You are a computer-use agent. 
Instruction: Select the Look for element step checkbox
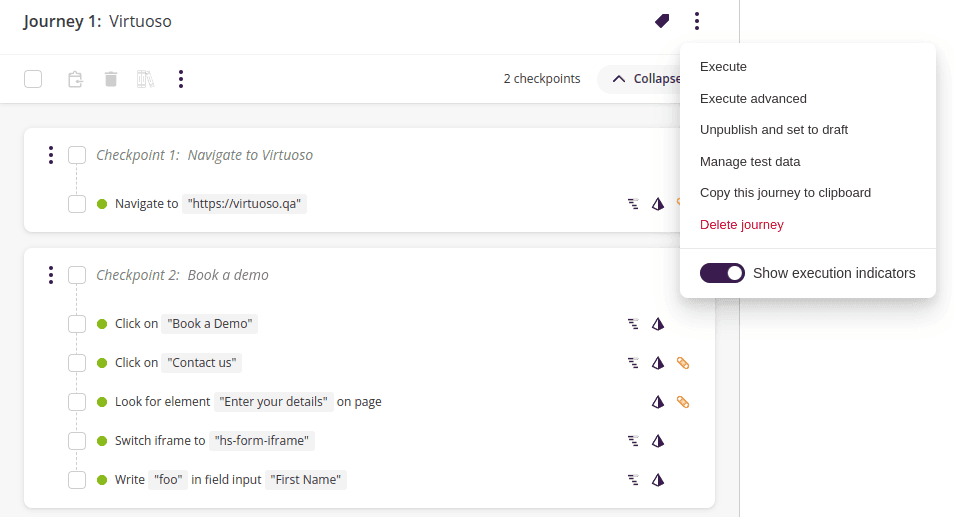pos(77,402)
